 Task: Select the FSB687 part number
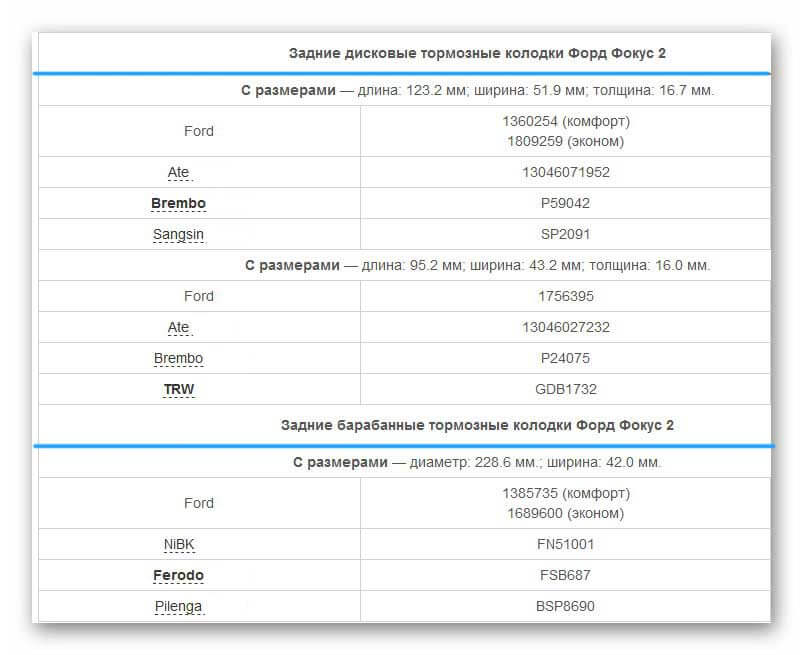565,575
